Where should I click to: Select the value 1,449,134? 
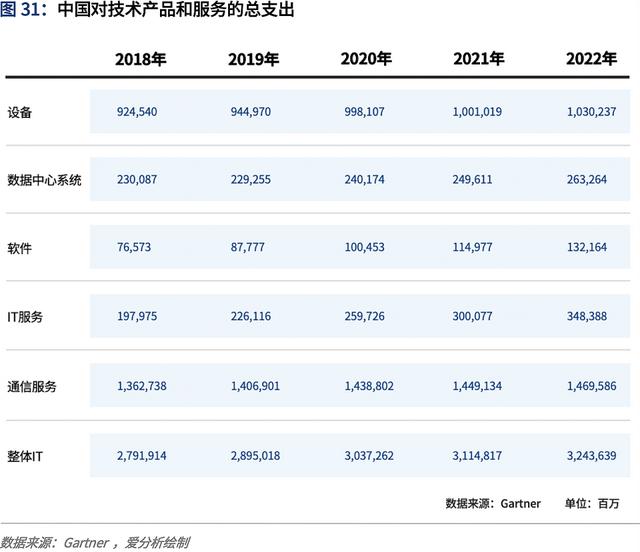pos(477,386)
